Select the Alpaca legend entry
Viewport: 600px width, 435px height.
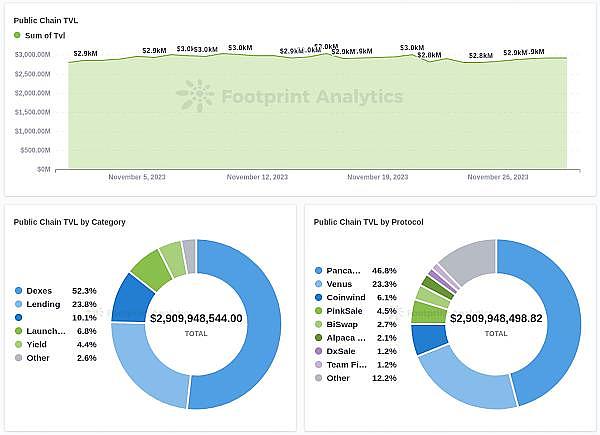(x=347, y=338)
